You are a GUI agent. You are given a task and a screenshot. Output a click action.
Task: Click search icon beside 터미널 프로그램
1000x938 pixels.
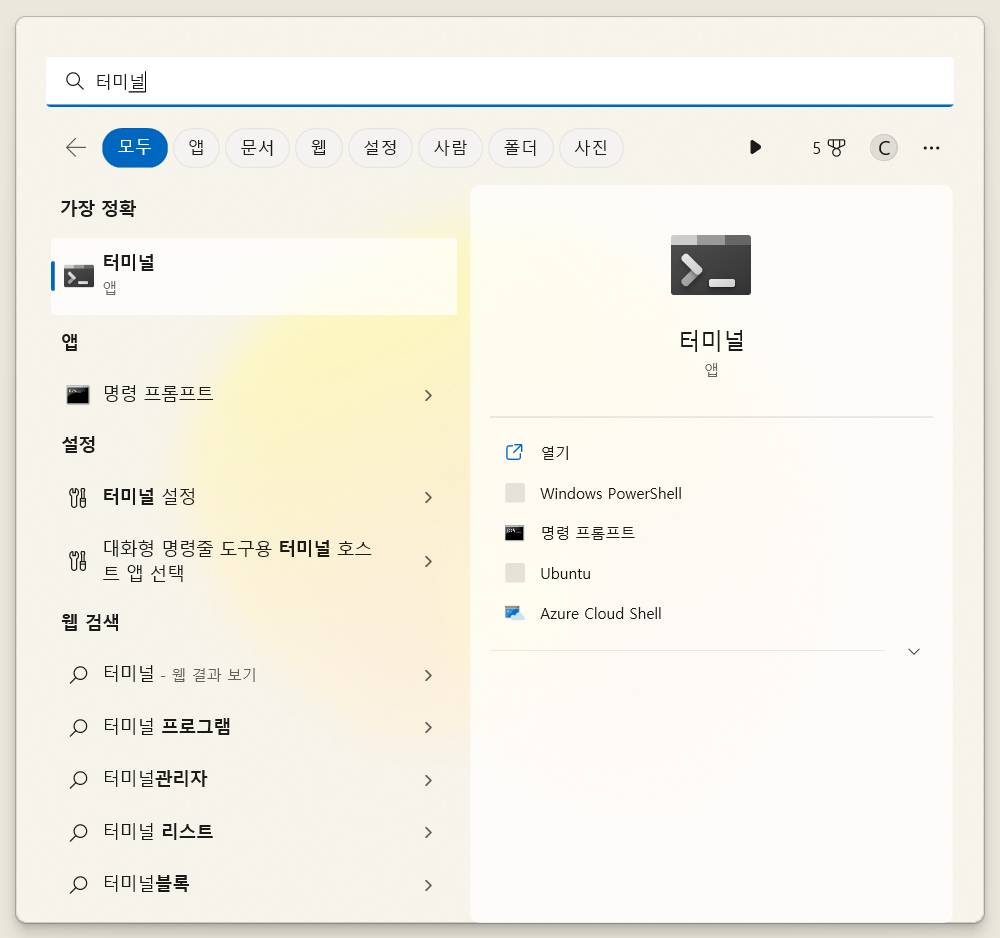pos(78,728)
